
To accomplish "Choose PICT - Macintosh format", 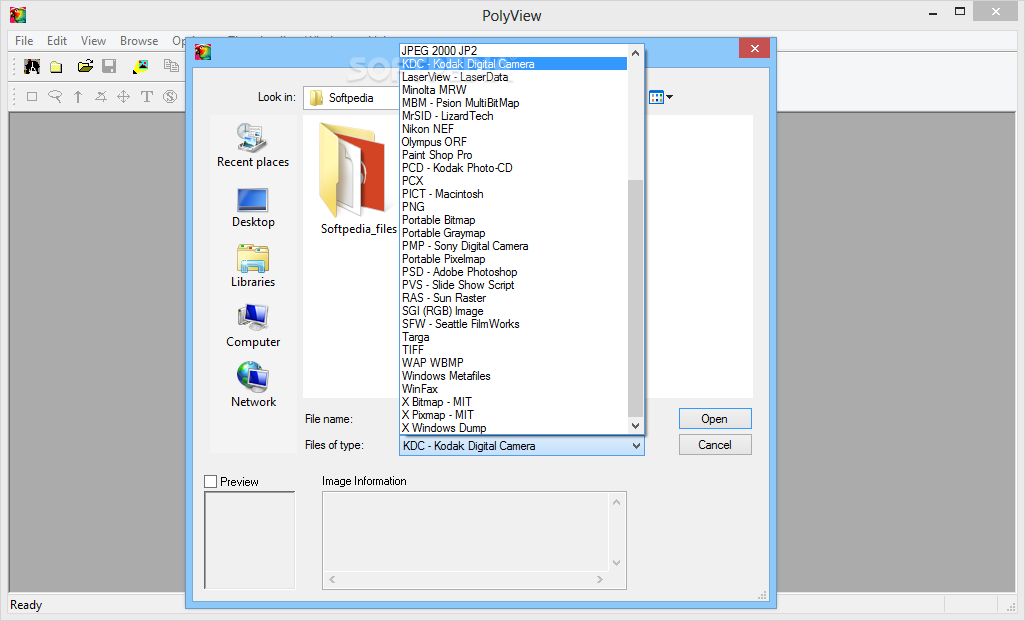I will click(x=513, y=194).
